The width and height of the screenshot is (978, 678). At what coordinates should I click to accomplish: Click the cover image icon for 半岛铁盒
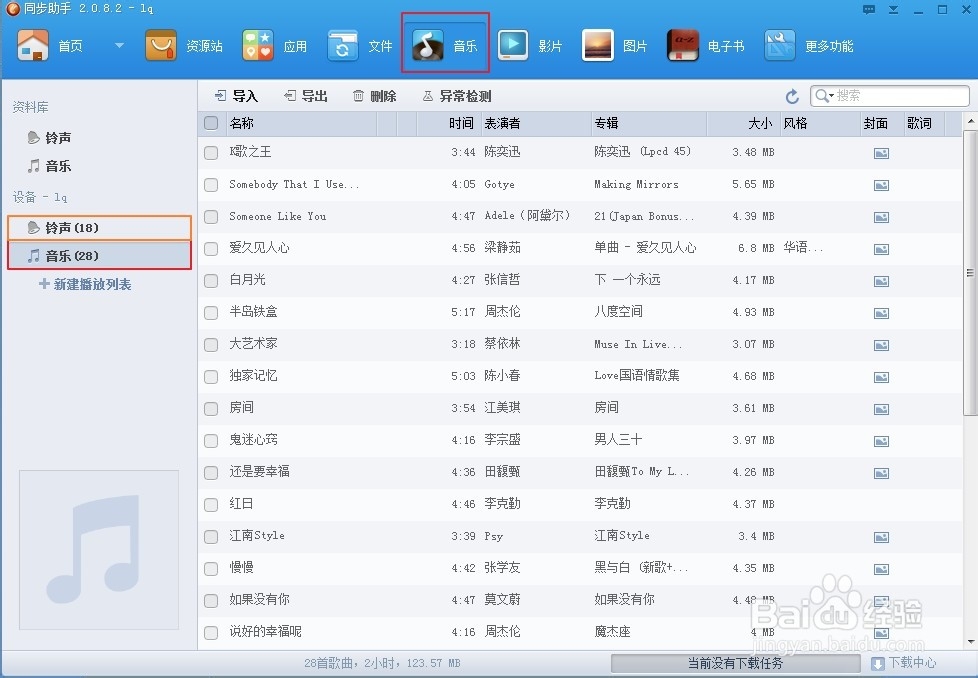(881, 313)
